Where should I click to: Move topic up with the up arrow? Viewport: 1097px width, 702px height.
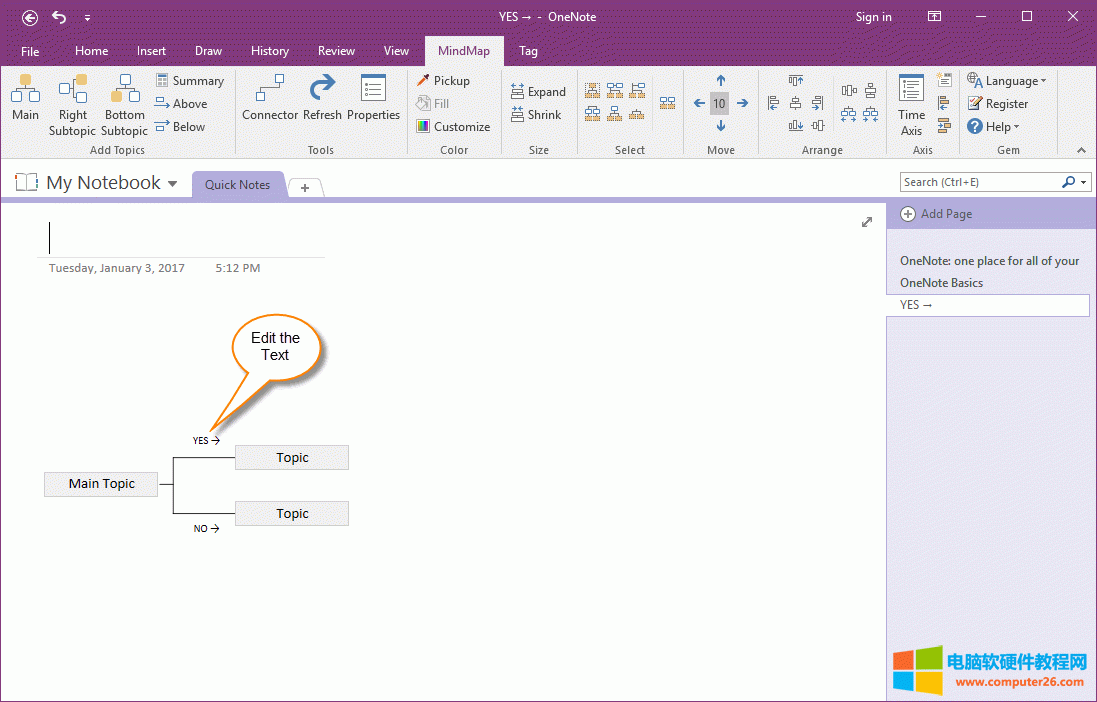point(720,81)
